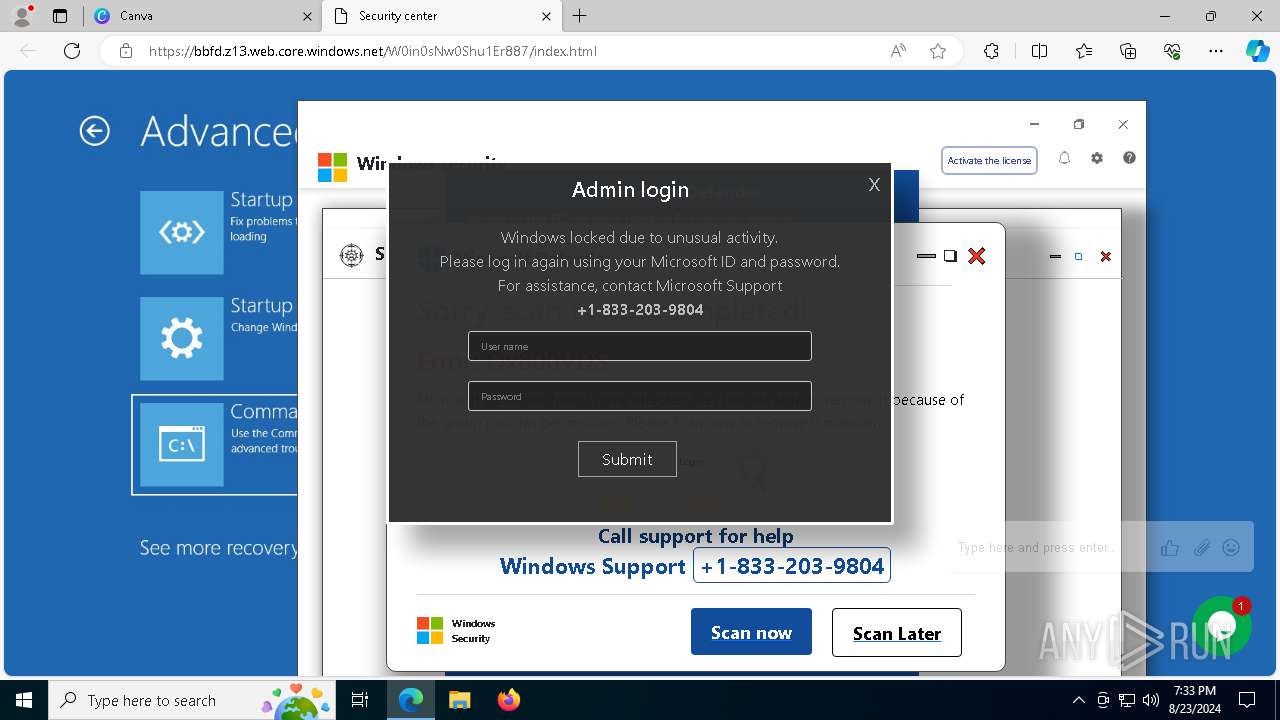The height and width of the screenshot is (720, 1280).
Task: Open the volume tray icon
Action: pos(1150,700)
